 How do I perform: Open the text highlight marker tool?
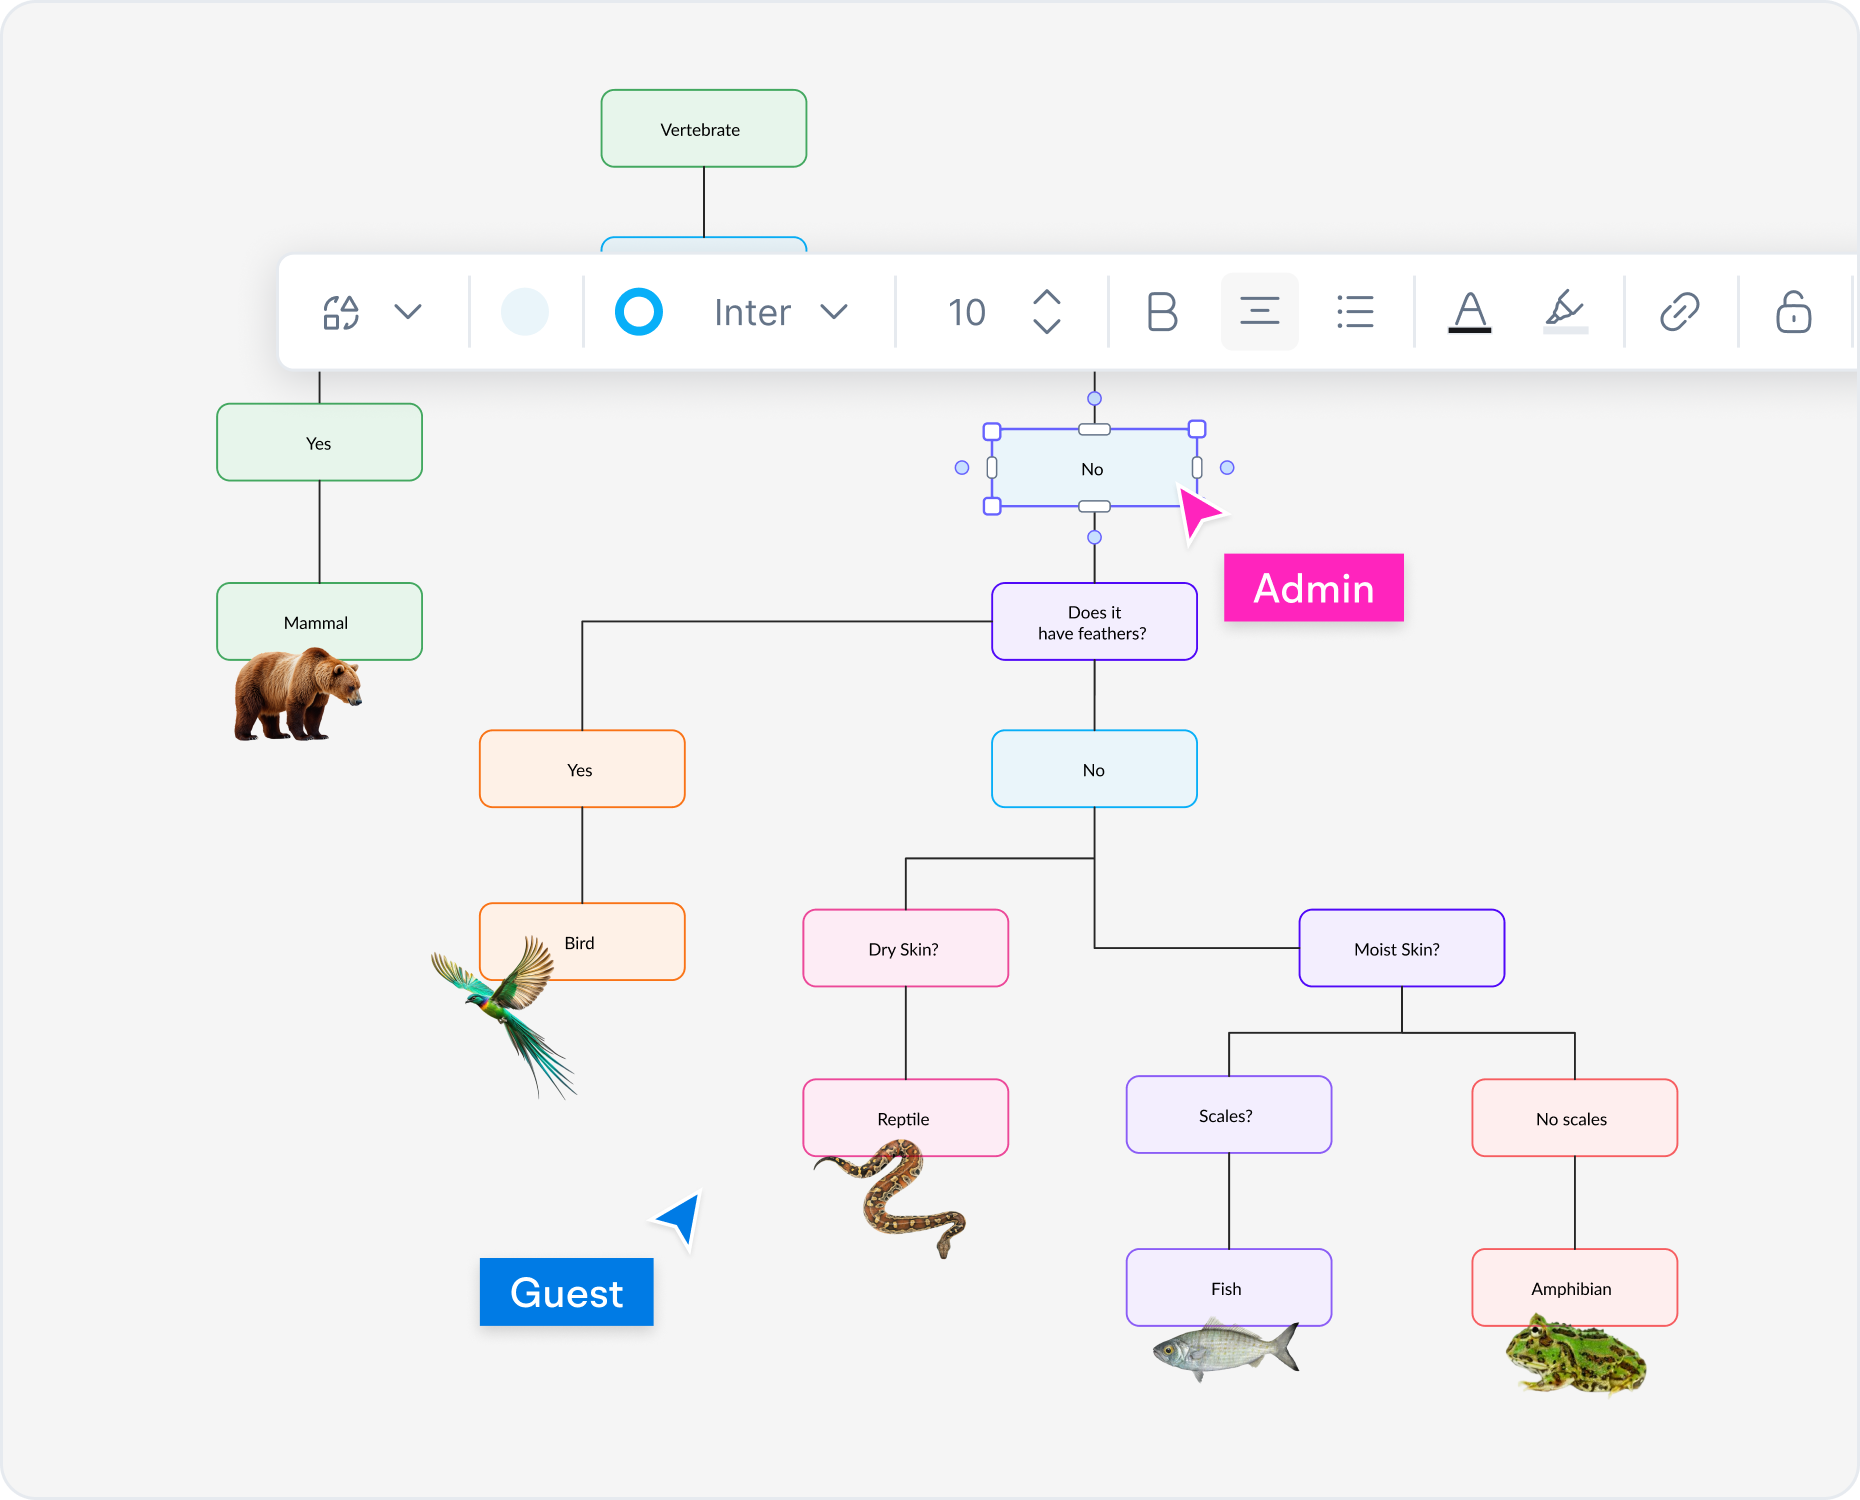tap(1566, 312)
